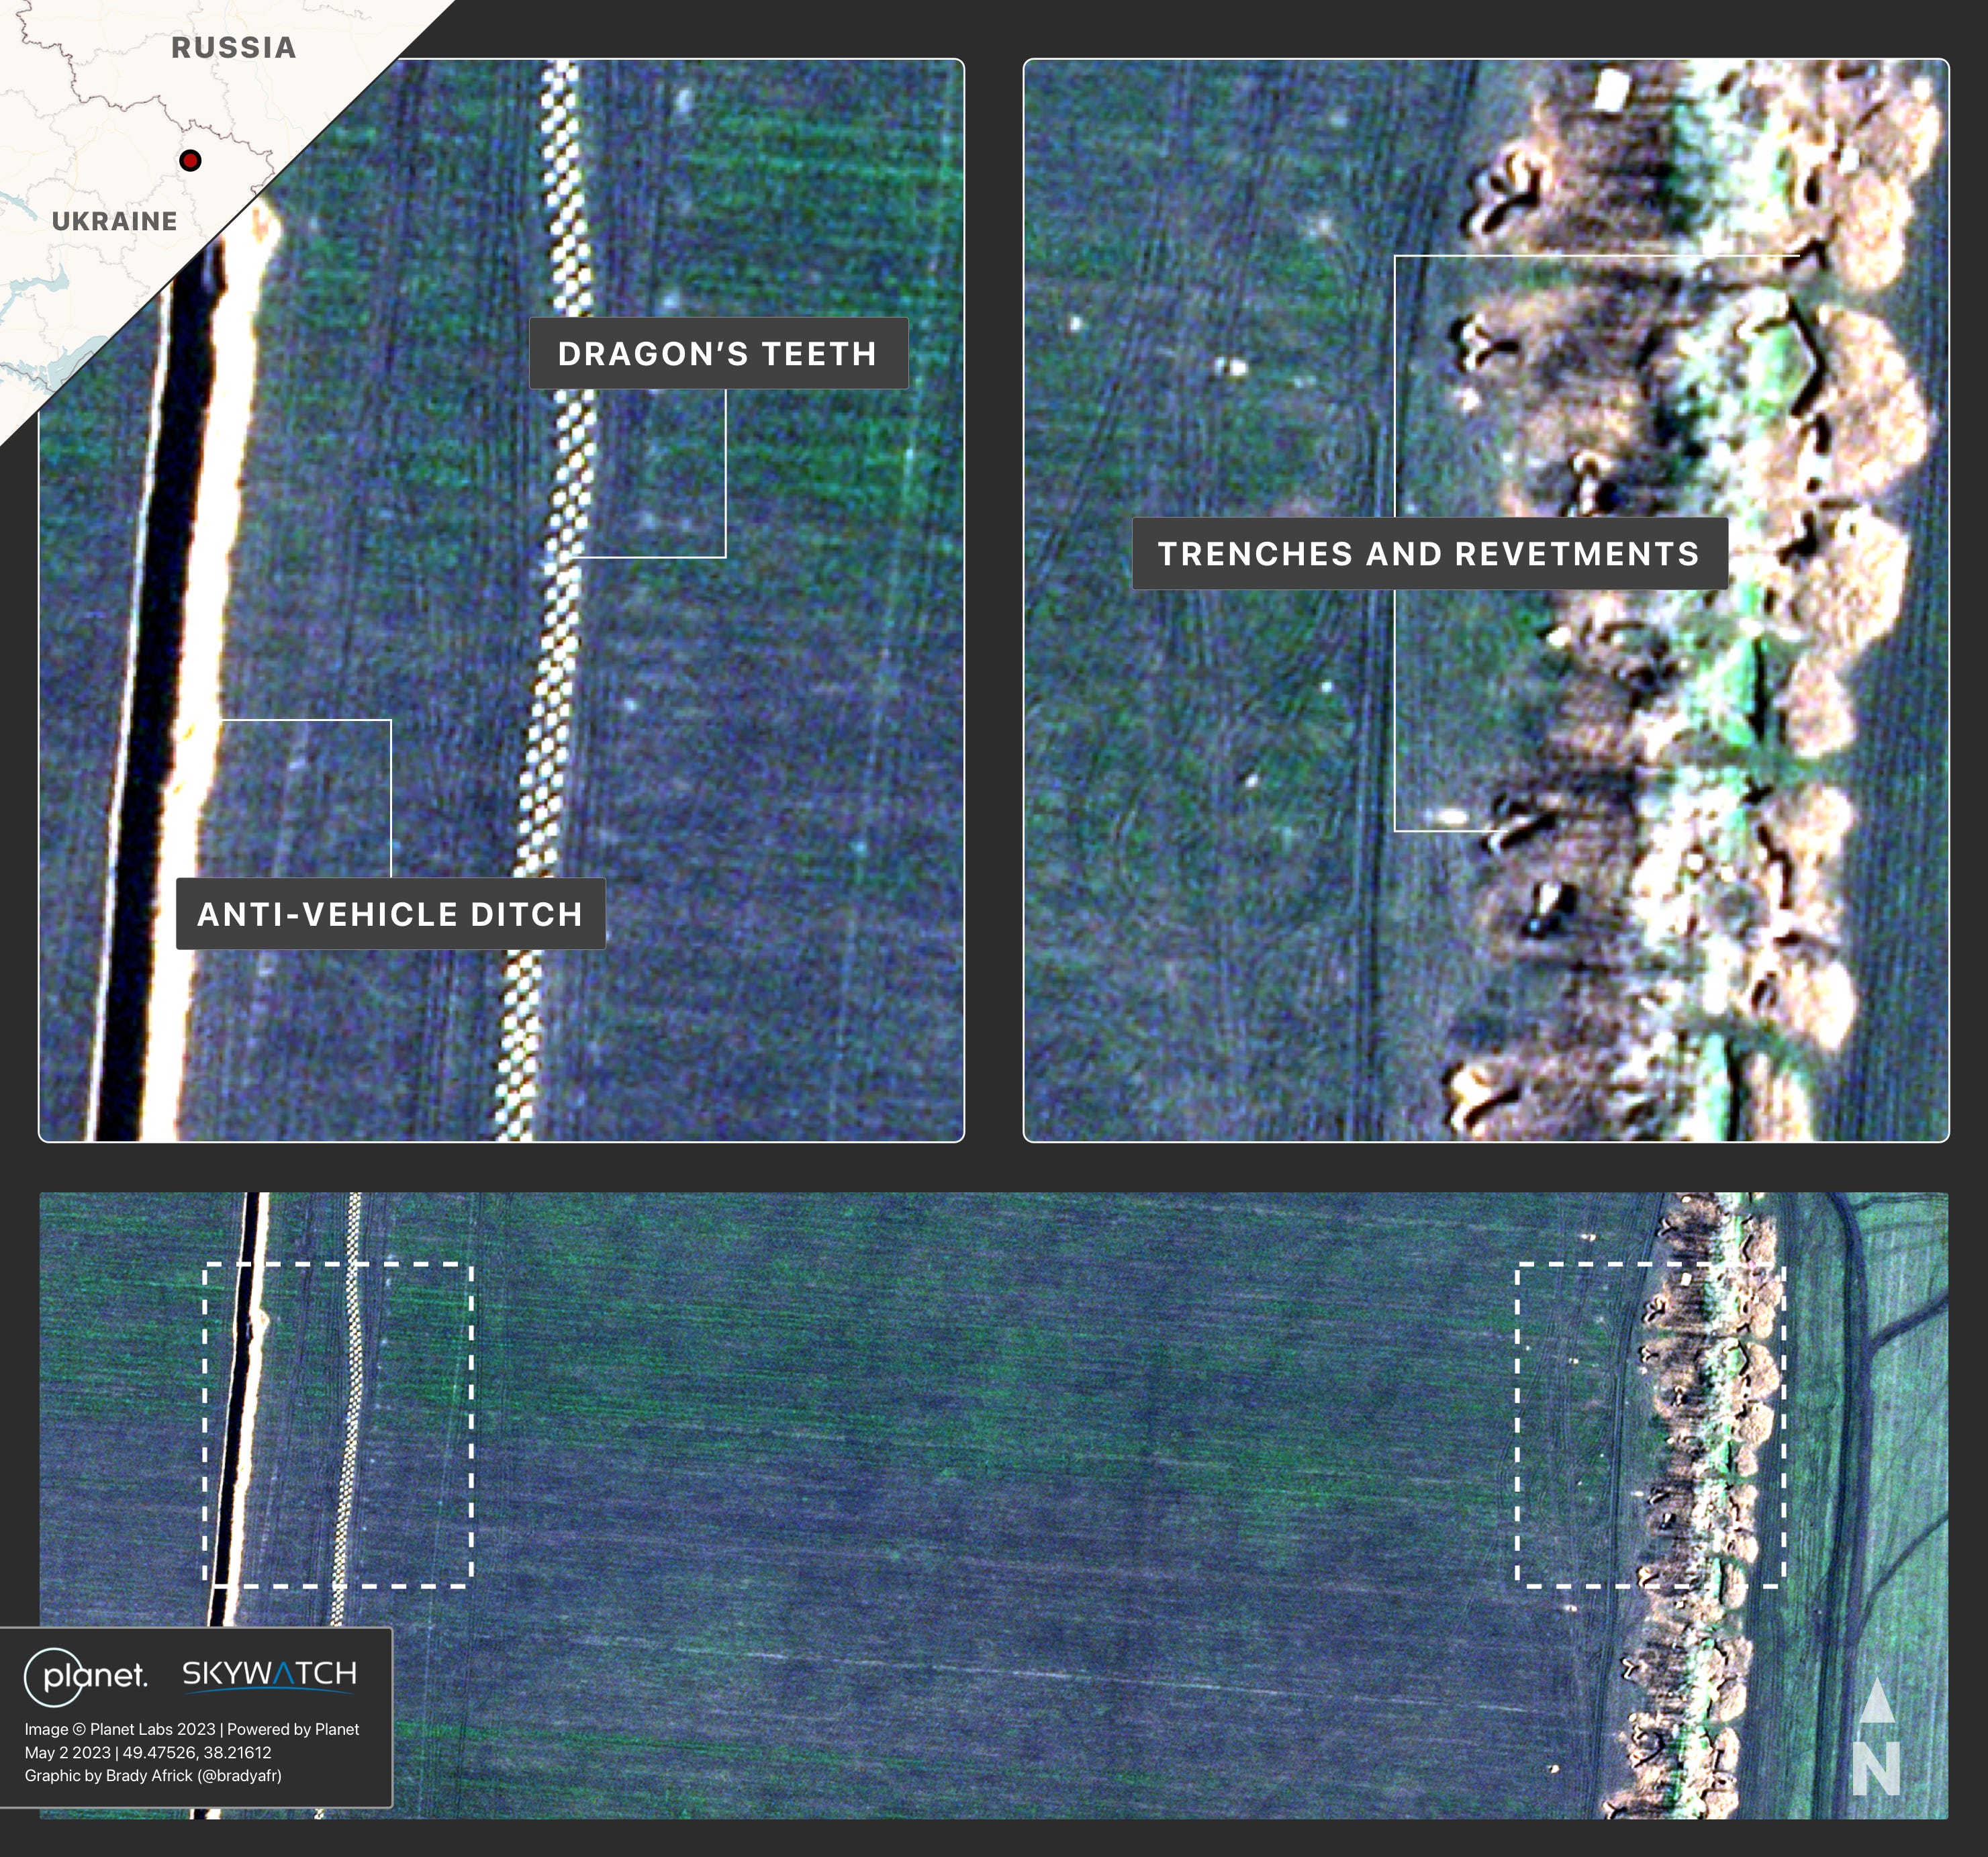Screen dimensions: 1988x1857
Task: Select the UKRAINE label on the map
Action: point(114,222)
